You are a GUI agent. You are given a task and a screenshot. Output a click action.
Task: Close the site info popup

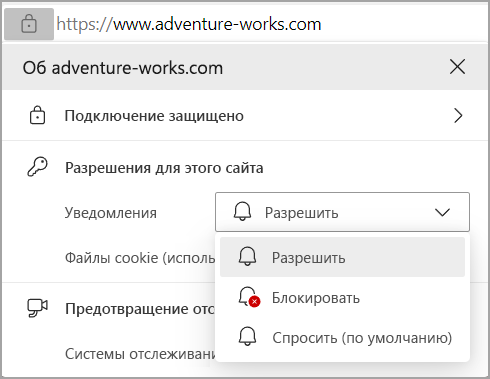(457, 67)
